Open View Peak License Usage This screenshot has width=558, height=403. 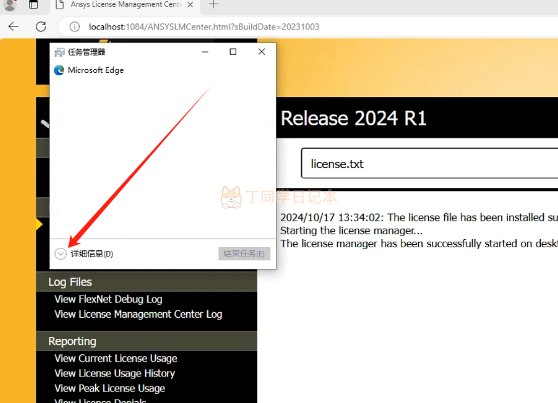coord(110,388)
